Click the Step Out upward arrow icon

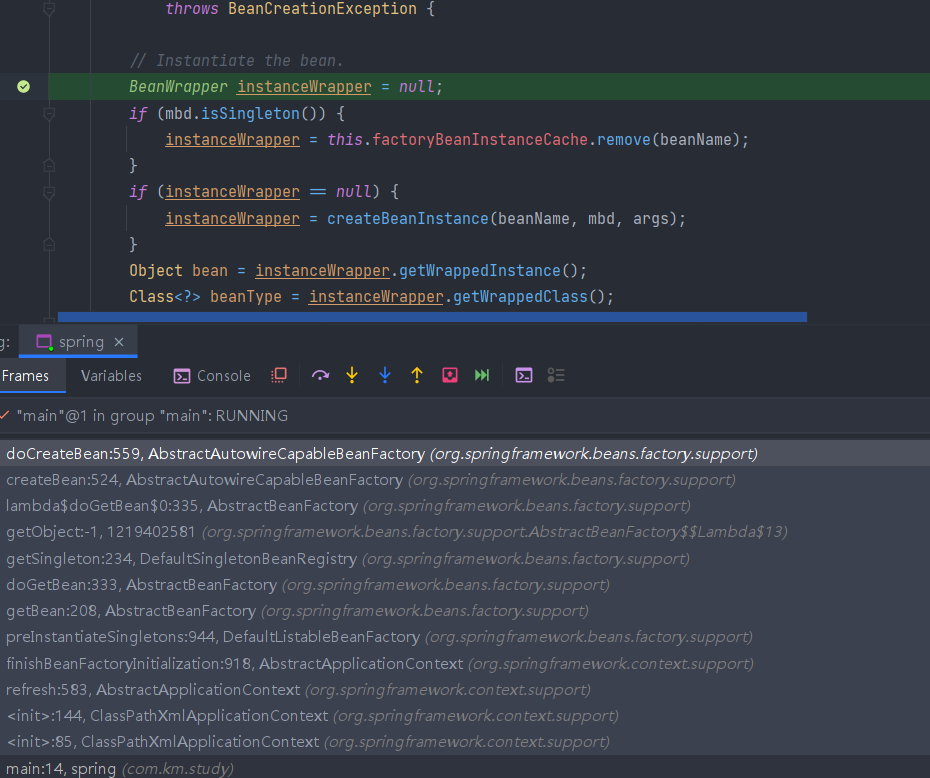417,375
